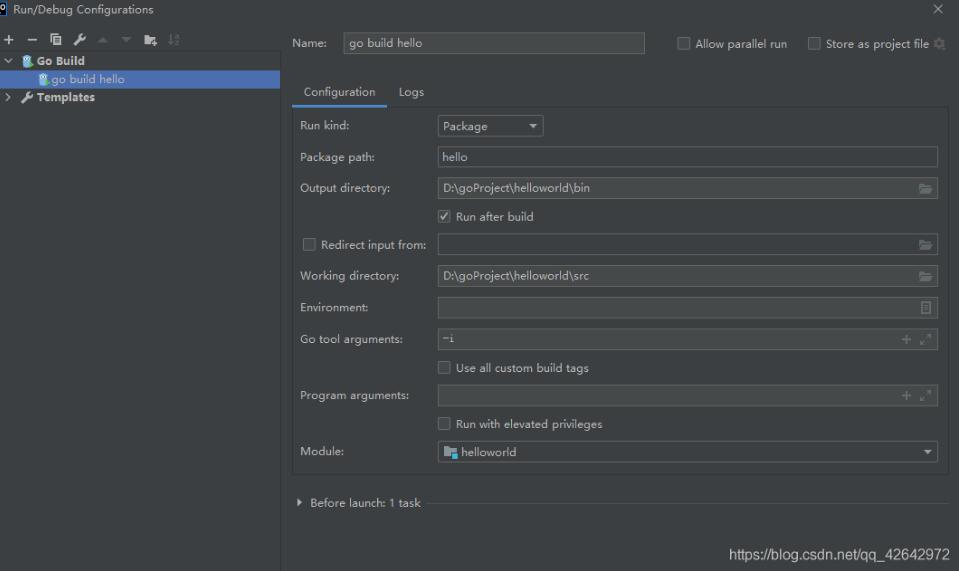Enable the Allow parallel run checkbox
The height and width of the screenshot is (571, 959).
click(684, 44)
